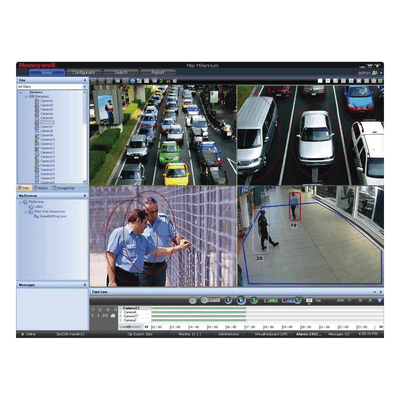Click the first gray video toolbar button
The width and height of the screenshot is (400, 400).
(94, 81)
